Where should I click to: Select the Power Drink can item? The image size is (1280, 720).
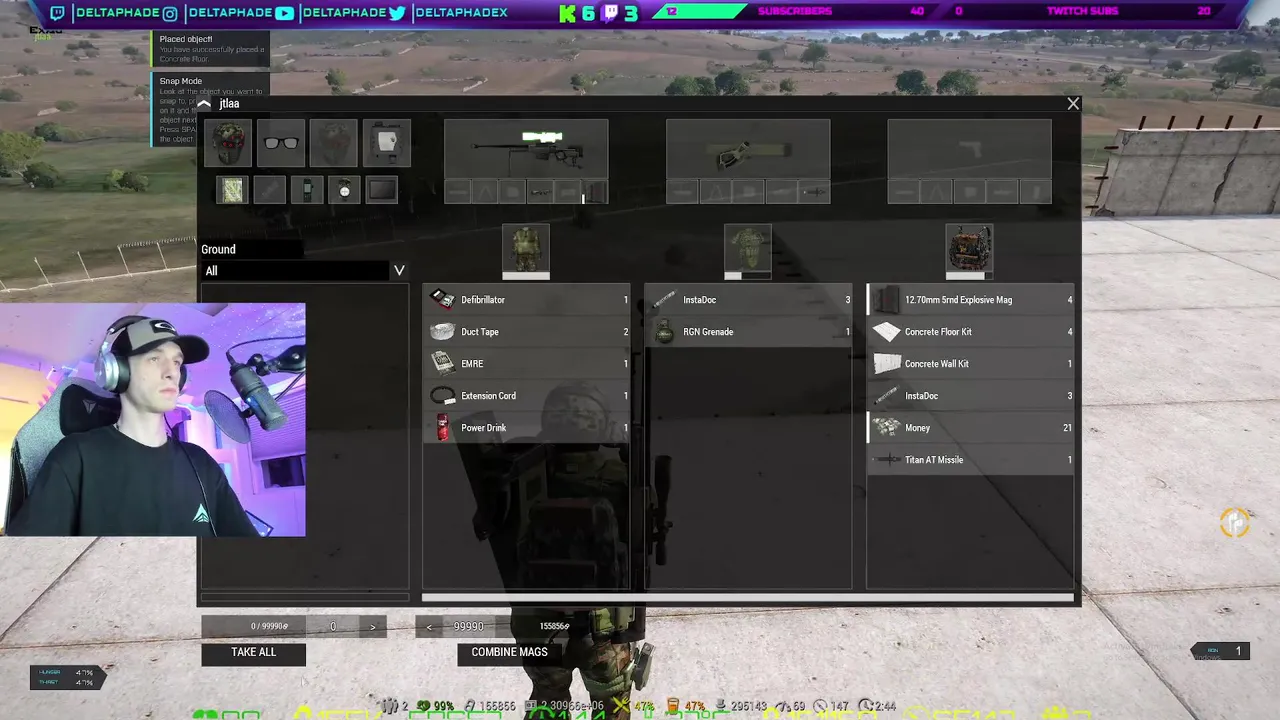[x=526, y=428]
